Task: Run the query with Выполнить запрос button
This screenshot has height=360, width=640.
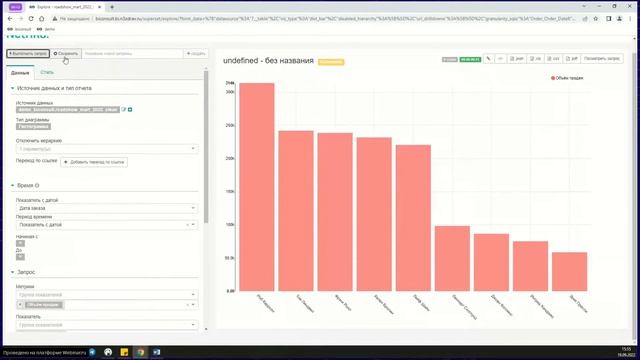Action: coord(28,53)
